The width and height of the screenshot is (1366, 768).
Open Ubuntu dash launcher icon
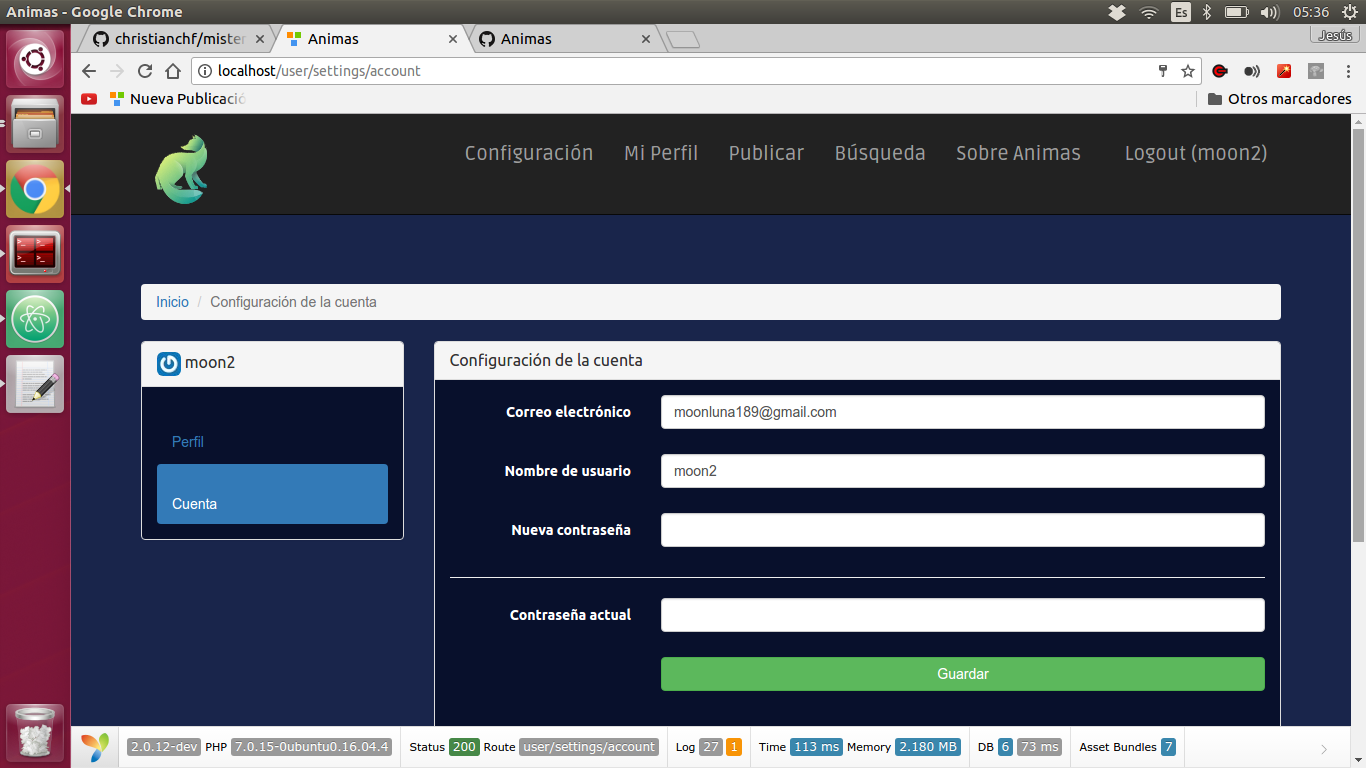tap(35, 60)
